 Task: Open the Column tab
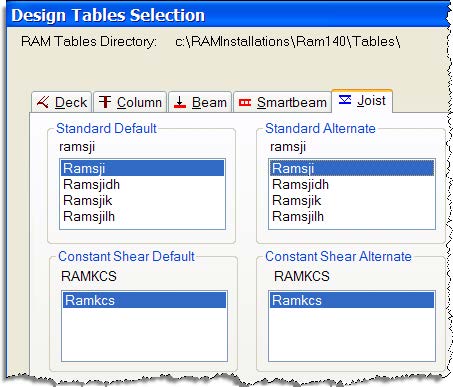click(x=130, y=102)
